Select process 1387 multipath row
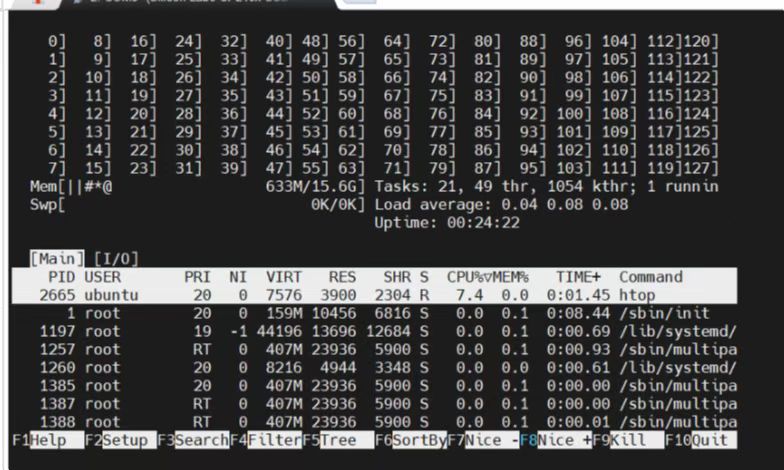 (x=374, y=404)
